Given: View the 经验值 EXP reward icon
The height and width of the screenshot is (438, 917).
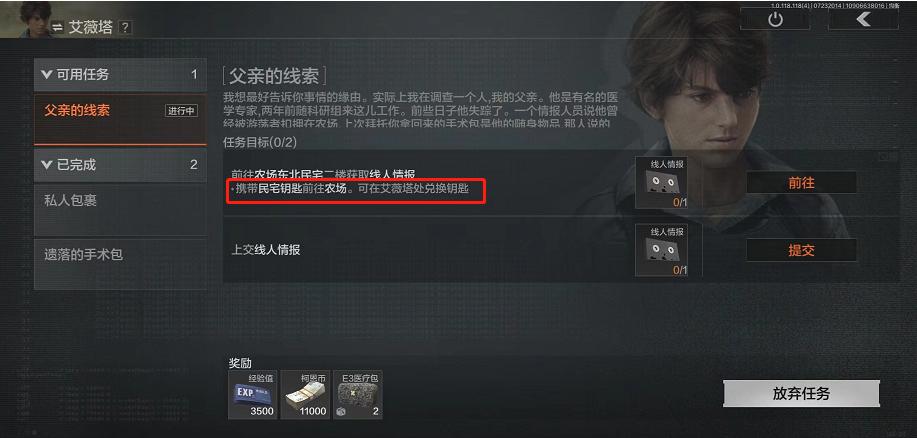Looking at the screenshot, I should click(x=253, y=395).
